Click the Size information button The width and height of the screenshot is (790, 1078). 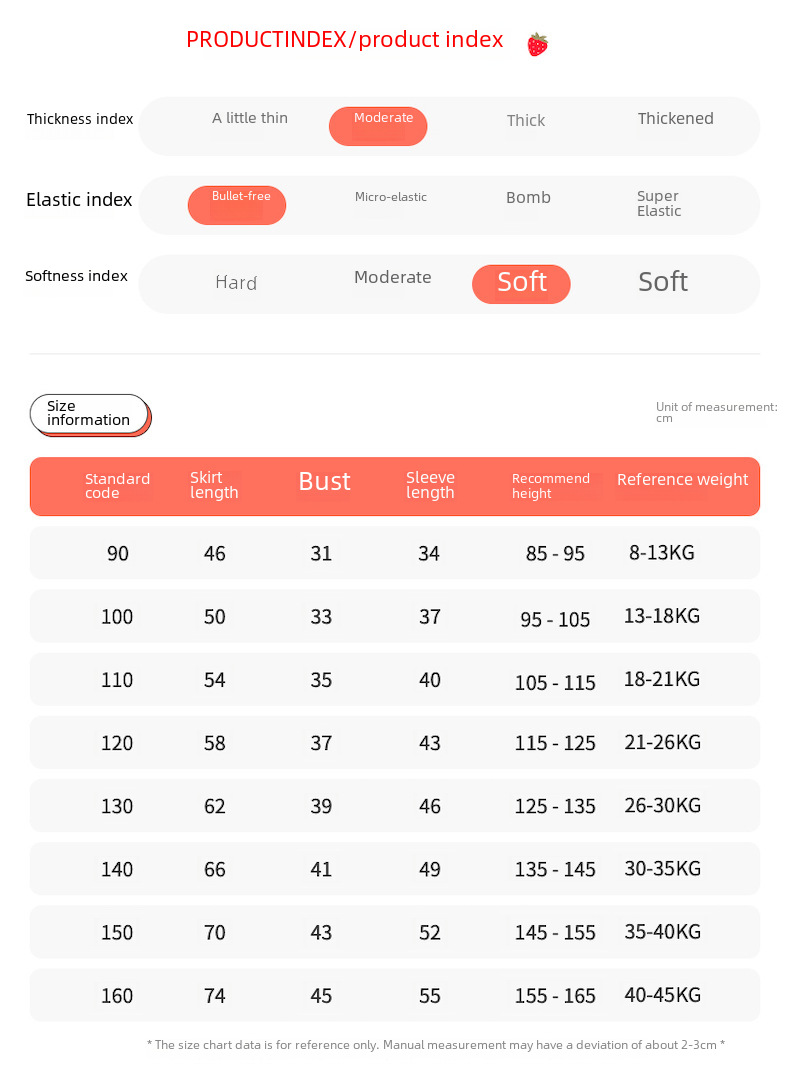click(x=90, y=415)
